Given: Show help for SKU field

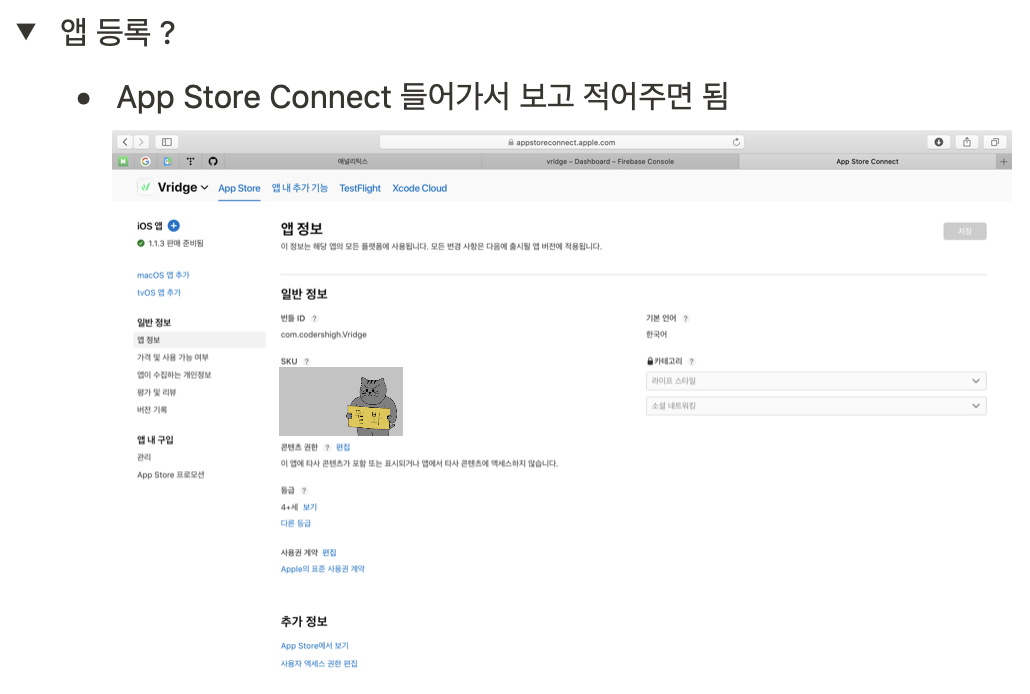Looking at the screenshot, I should pos(306,361).
